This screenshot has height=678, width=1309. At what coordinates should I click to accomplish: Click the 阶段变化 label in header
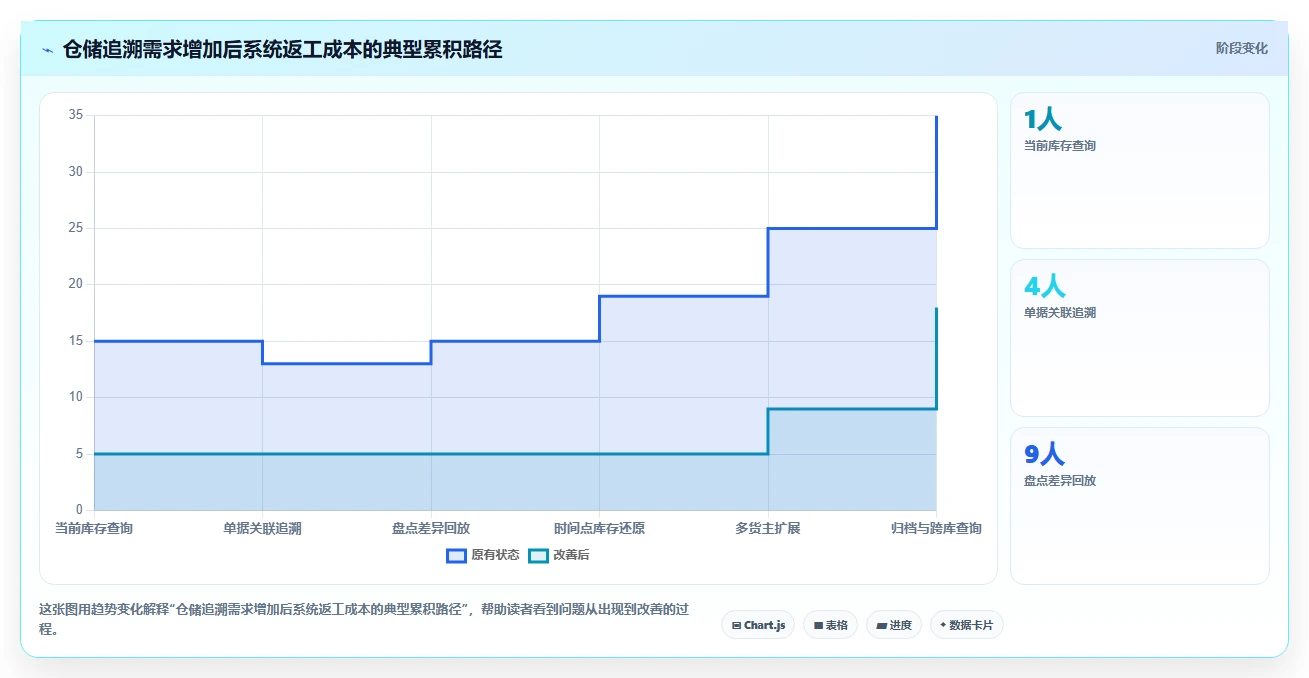(x=1242, y=48)
